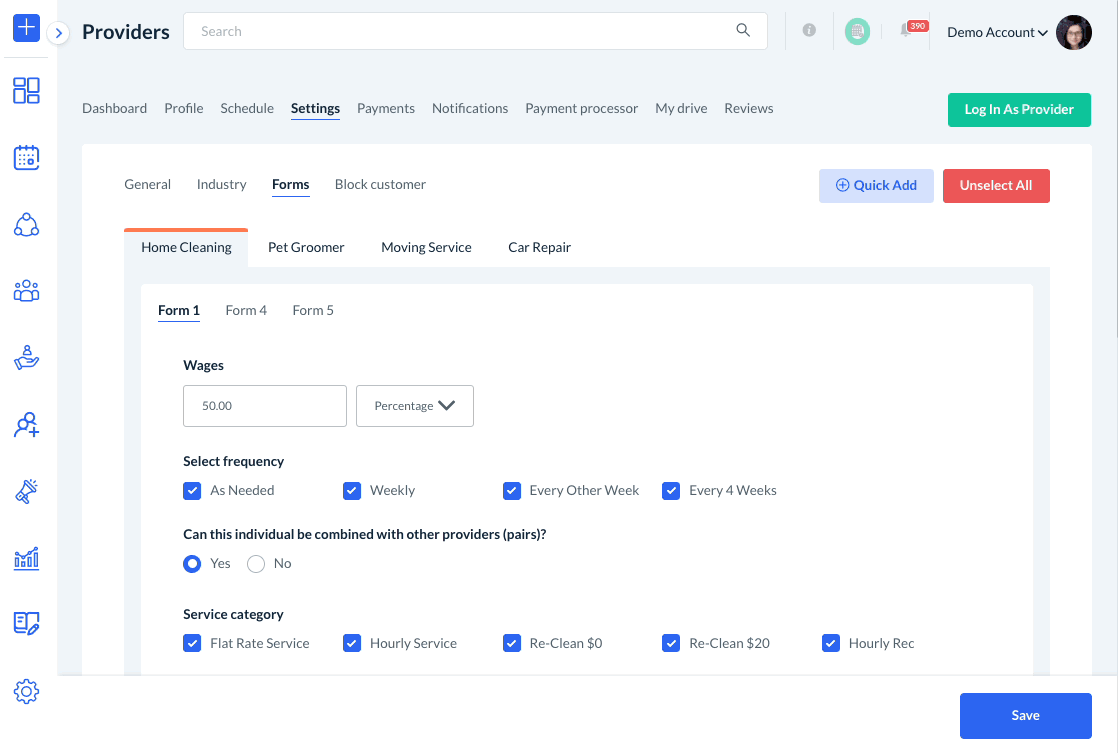
Task: Toggle the Flat Rate Service checkbox
Action: (192, 644)
